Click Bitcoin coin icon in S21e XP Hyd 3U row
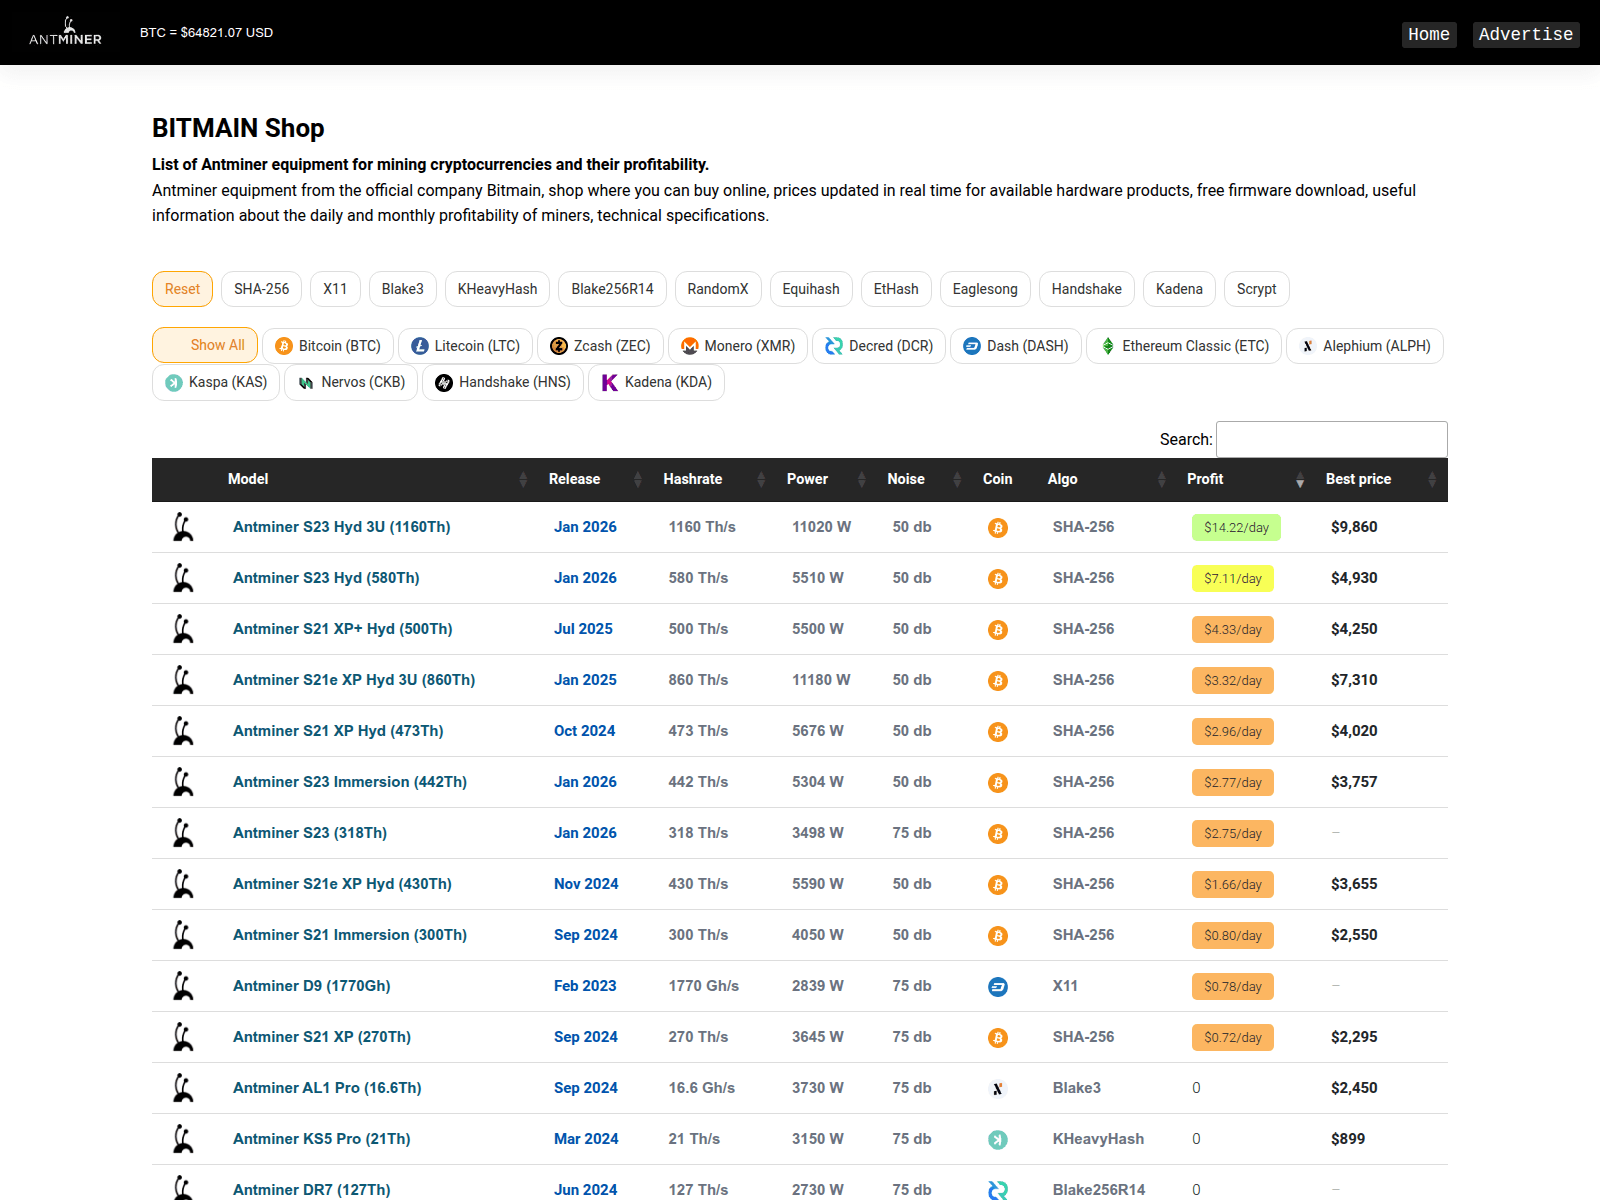This screenshot has width=1600, height=1200. 998,681
